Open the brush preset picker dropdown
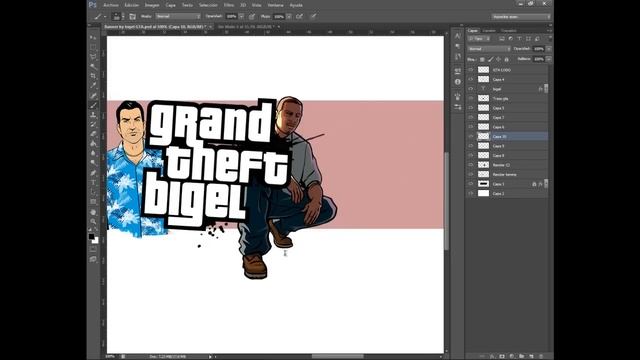 [x=123, y=16]
